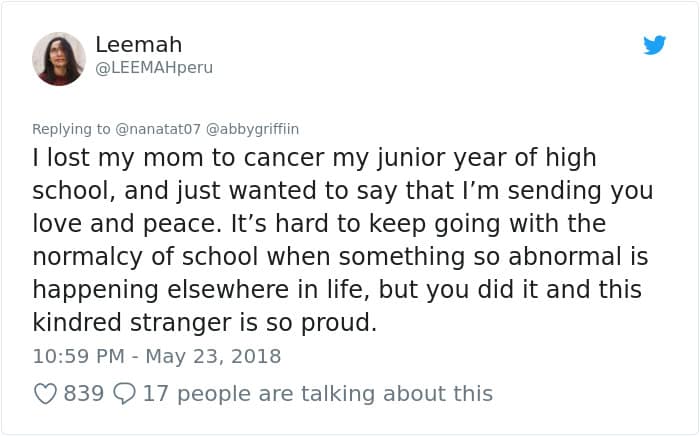Click the Twitter bird logo
The width and height of the screenshot is (700, 436).
pyautogui.click(x=654, y=46)
